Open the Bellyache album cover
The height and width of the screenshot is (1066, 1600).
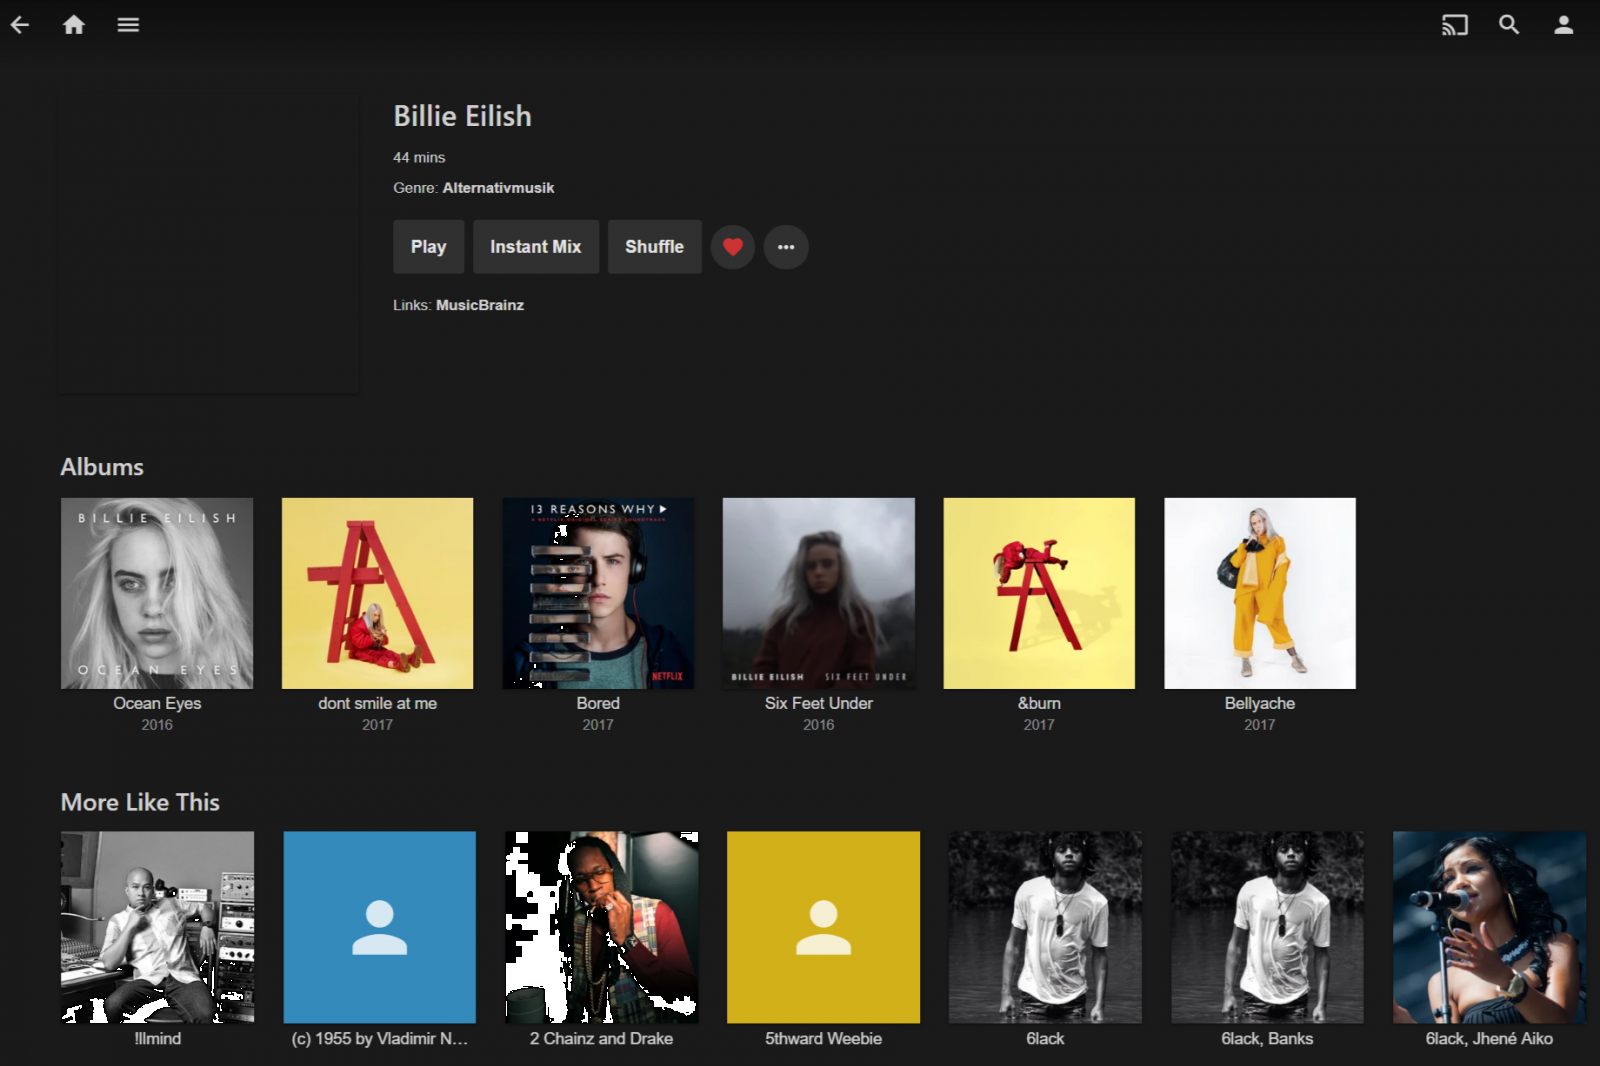(1260, 593)
